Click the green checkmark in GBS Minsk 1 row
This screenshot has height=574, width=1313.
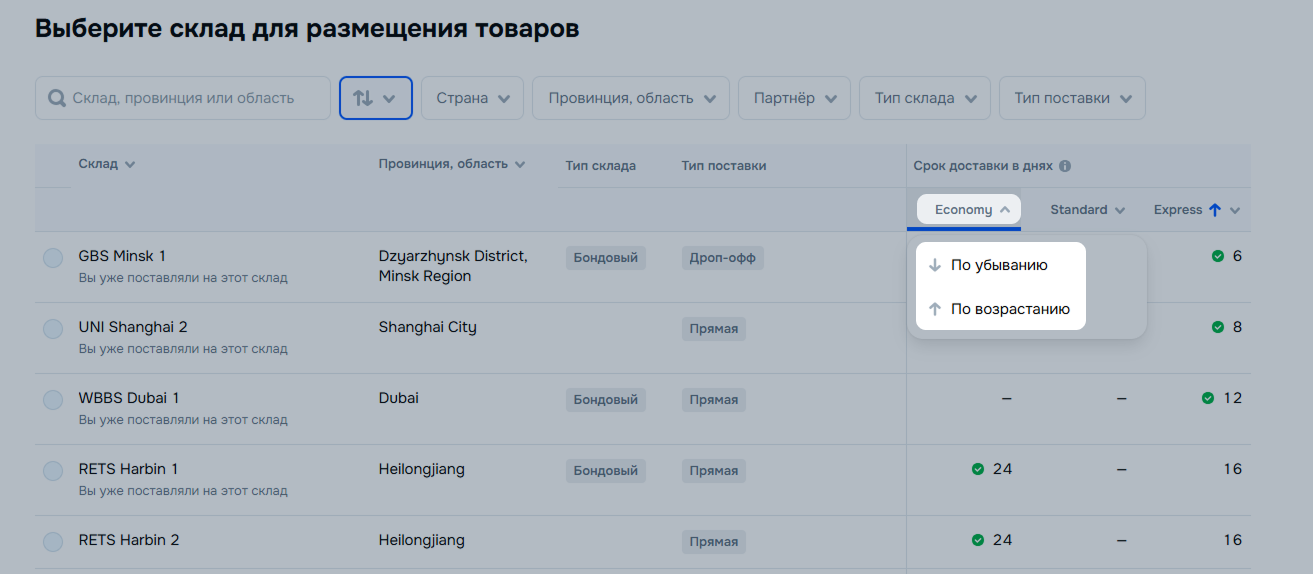pos(1217,256)
